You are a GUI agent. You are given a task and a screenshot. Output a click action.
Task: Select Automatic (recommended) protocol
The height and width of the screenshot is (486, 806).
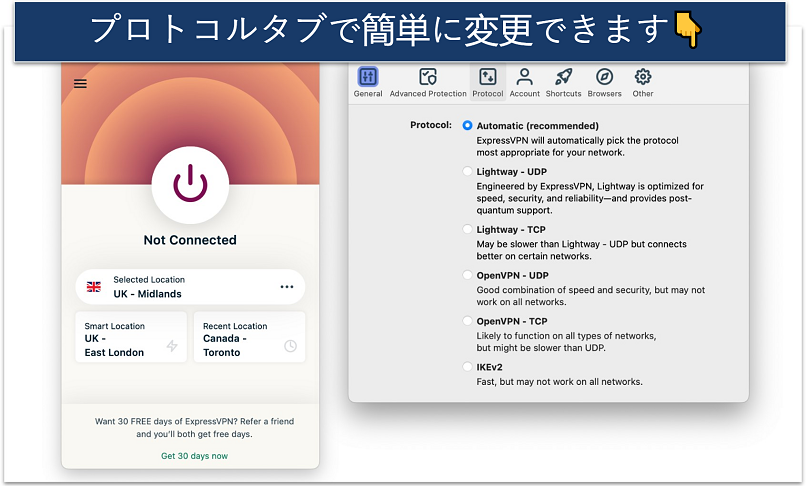467,126
